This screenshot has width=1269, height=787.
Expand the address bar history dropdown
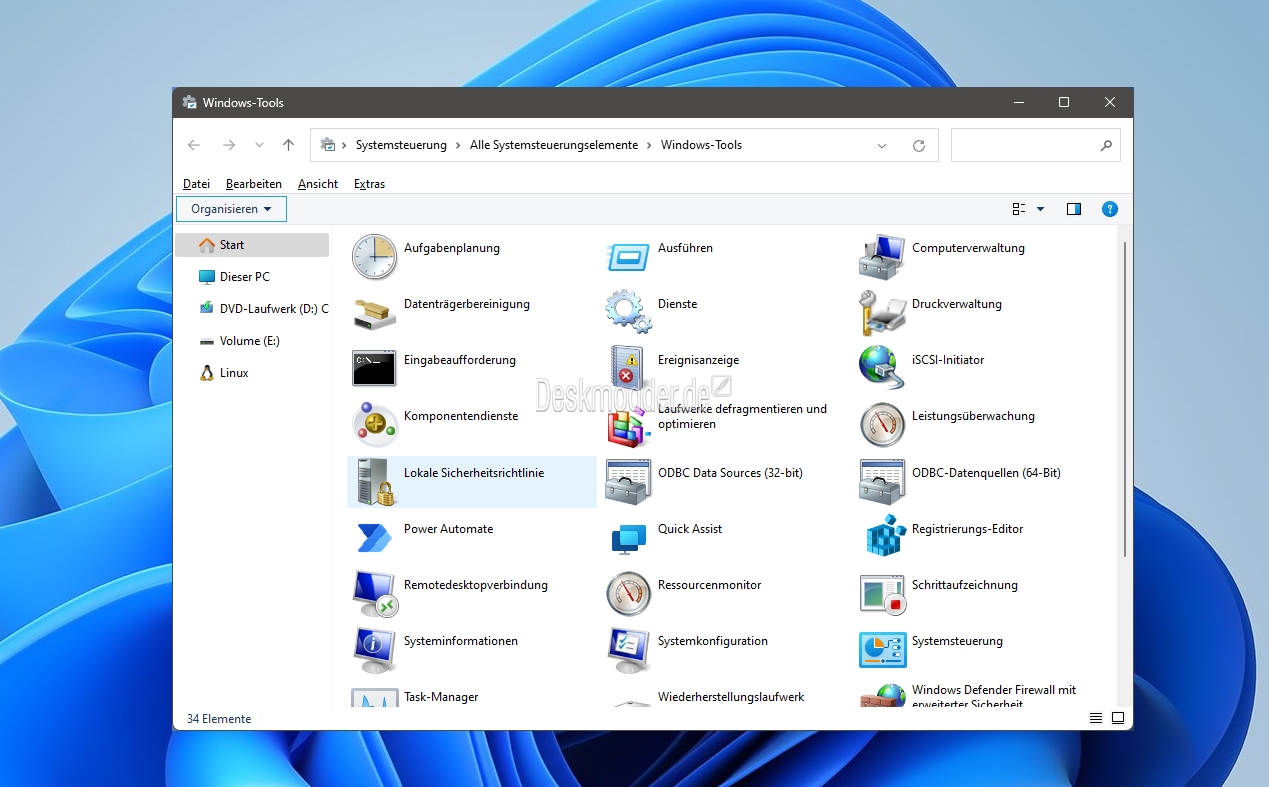click(x=882, y=145)
